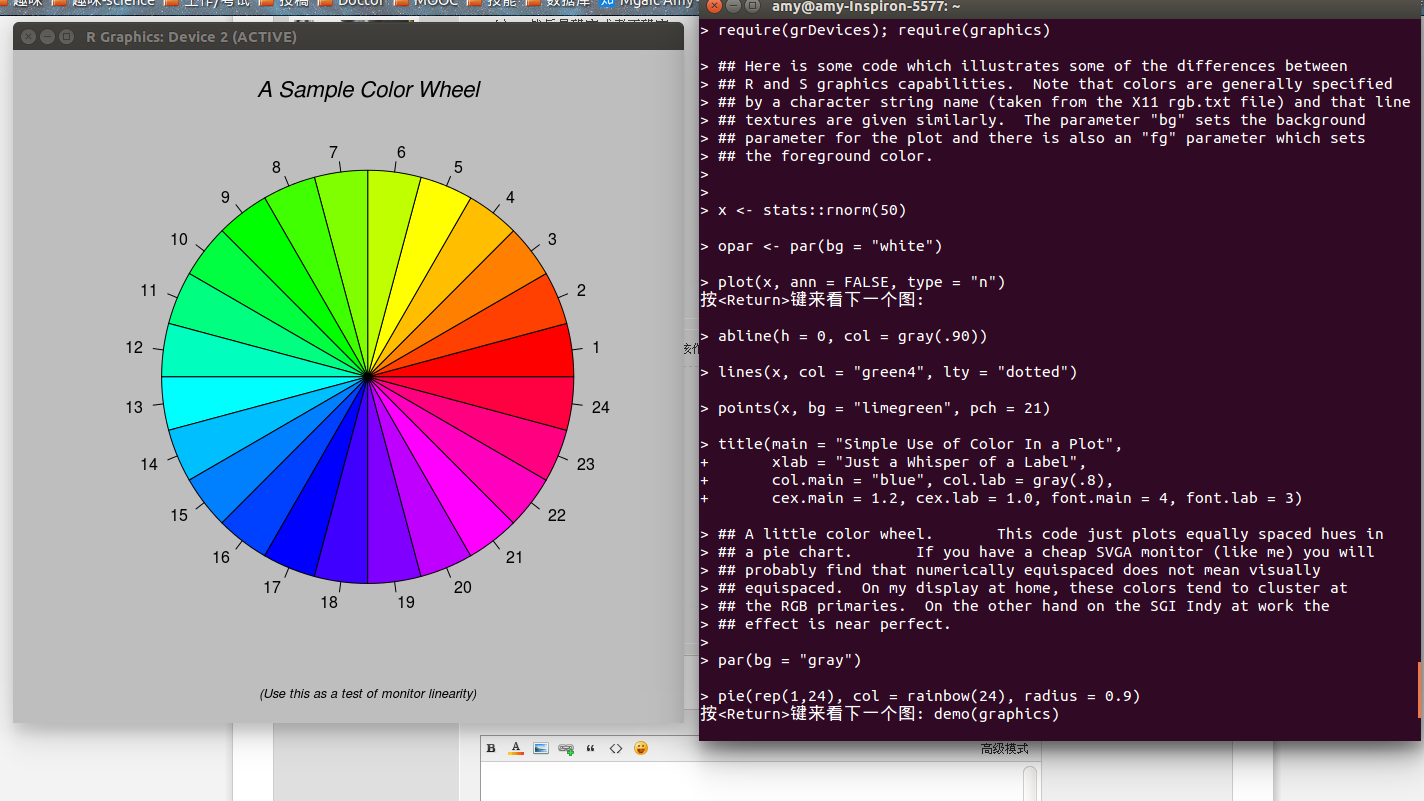Click the terminal line 'points(x, bg = "limegreen", pch = 21)'

[x=875, y=408]
